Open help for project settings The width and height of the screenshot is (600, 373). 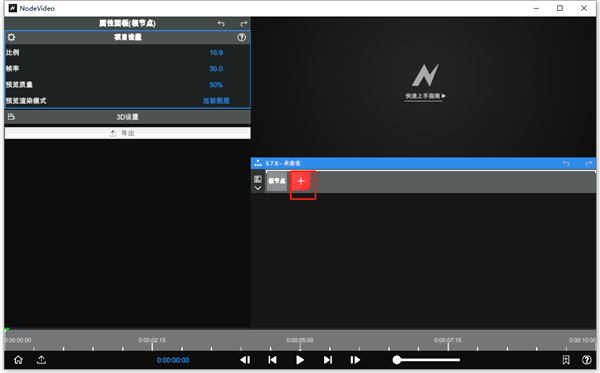(241, 37)
